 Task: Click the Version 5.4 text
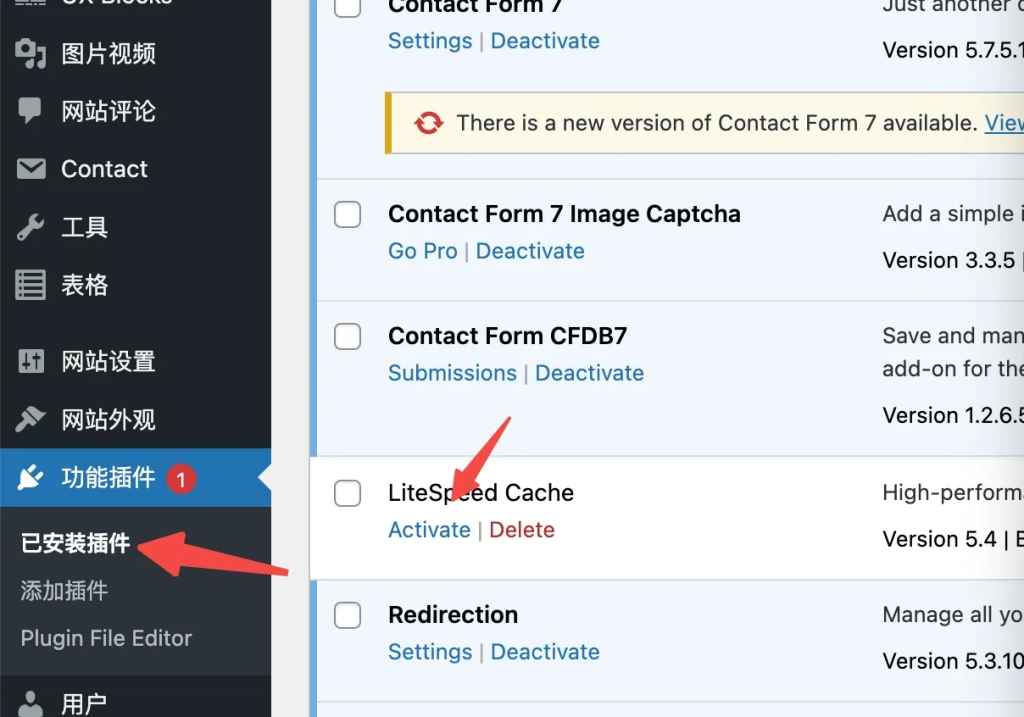pyautogui.click(x=939, y=539)
